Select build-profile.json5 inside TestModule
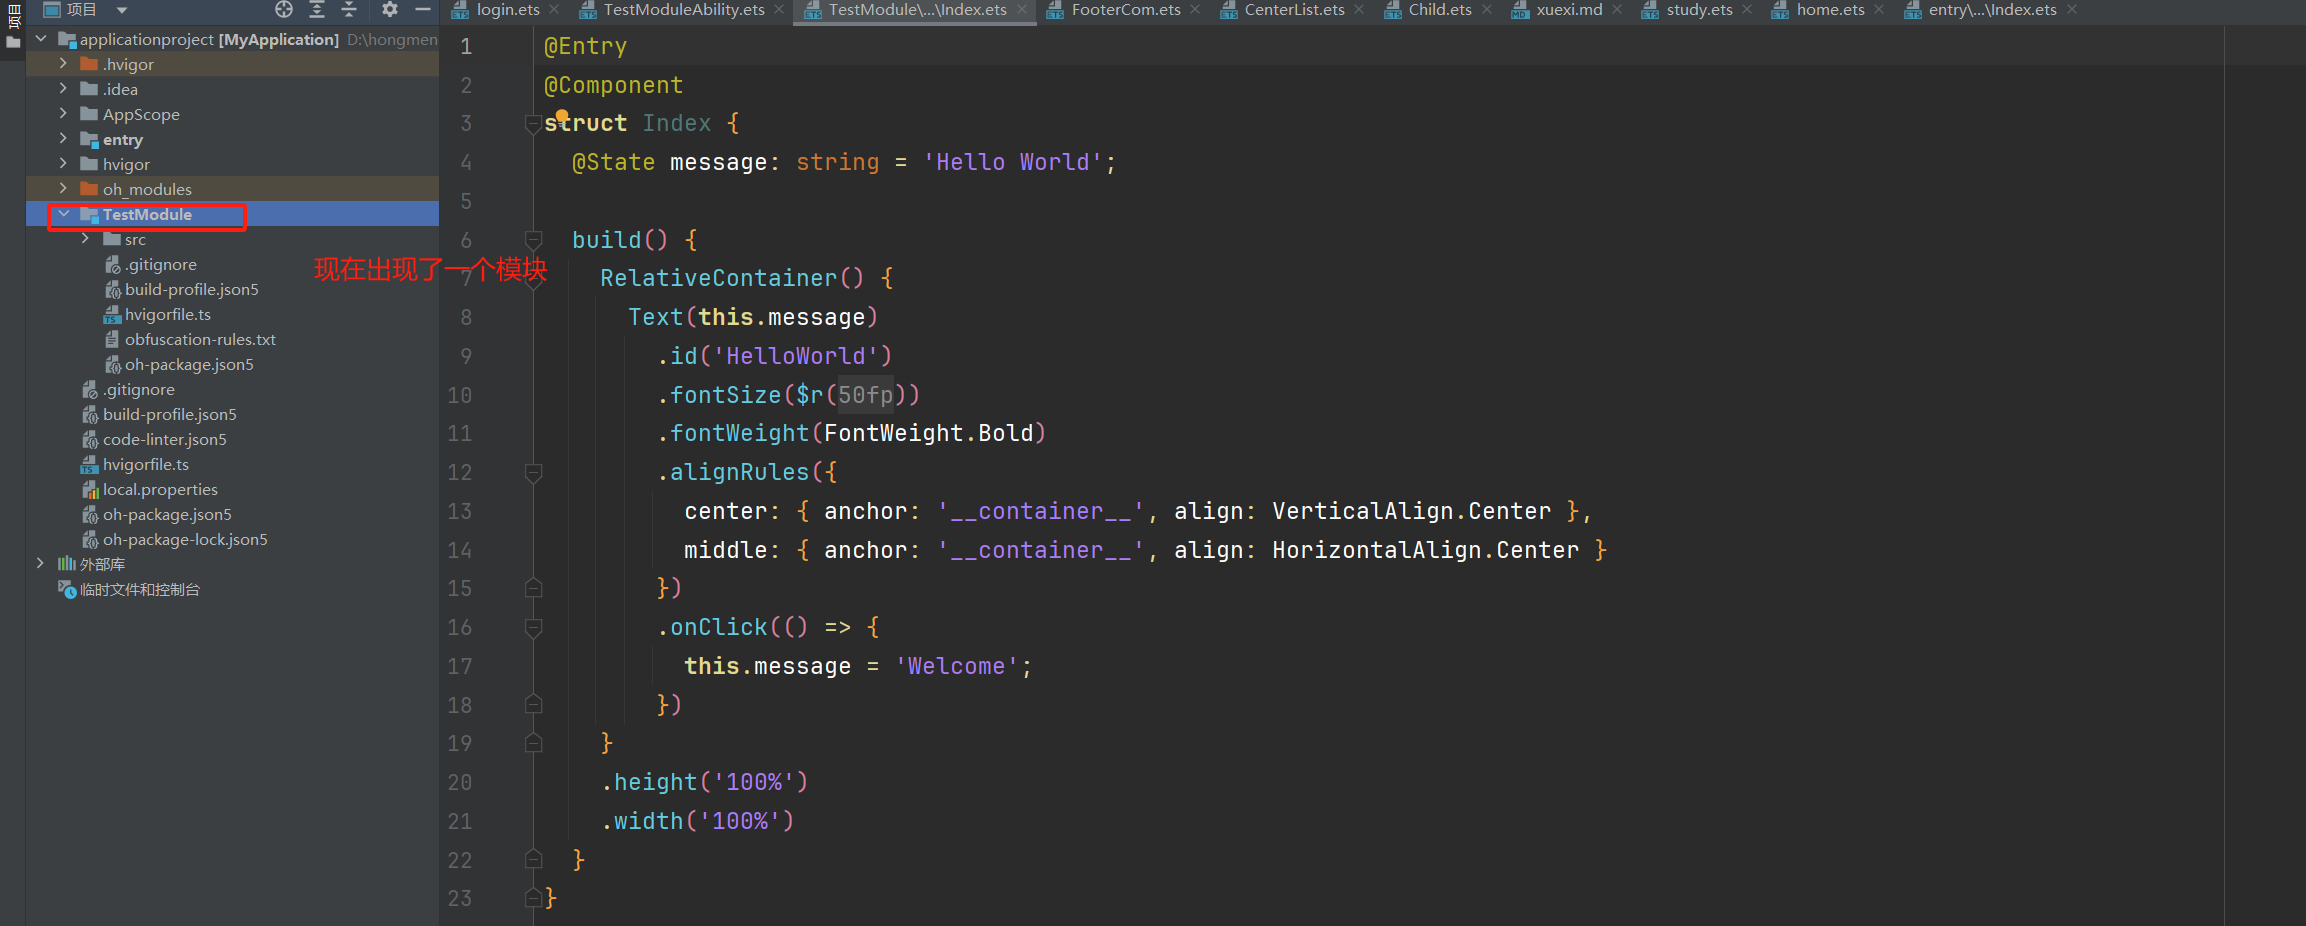Image resolution: width=2306 pixels, height=926 pixels. (x=192, y=290)
